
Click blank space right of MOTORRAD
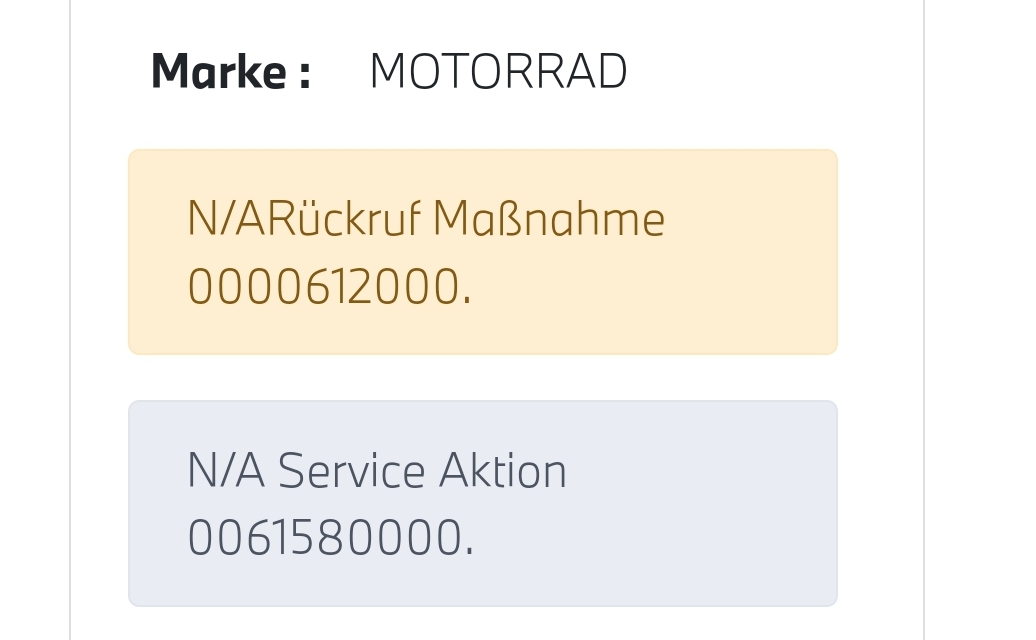point(760,72)
